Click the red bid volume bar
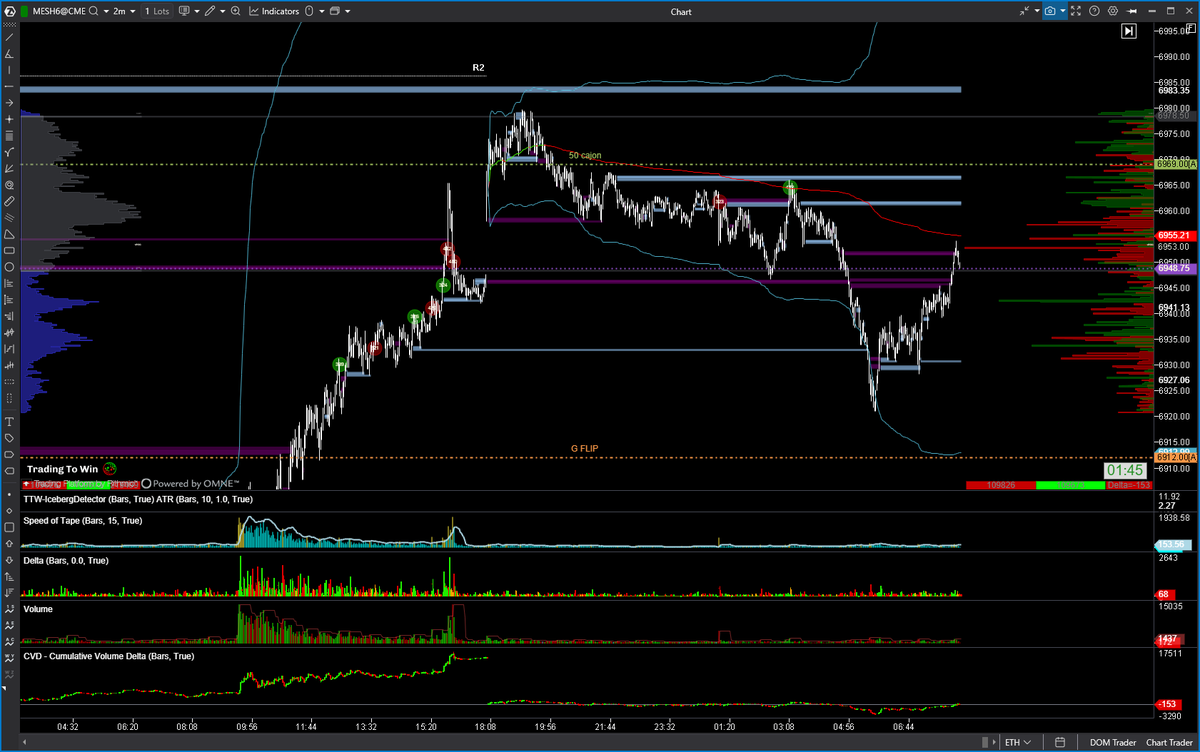The height and width of the screenshot is (752, 1200). click(x=1001, y=485)
